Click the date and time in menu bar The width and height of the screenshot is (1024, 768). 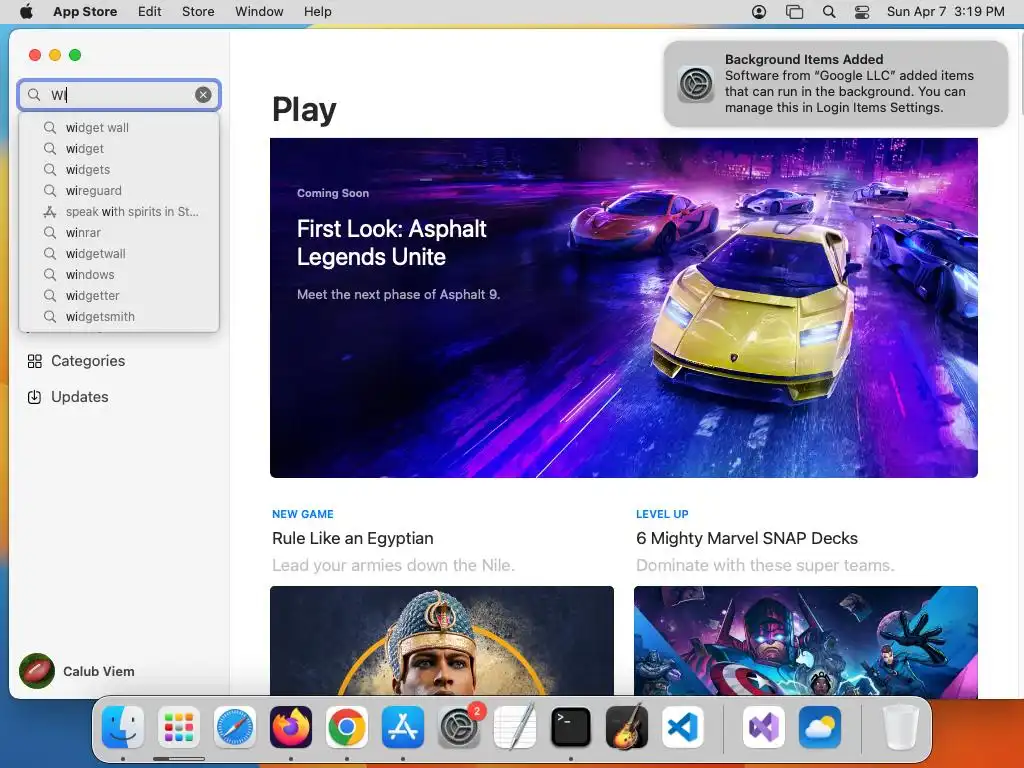tap(946, 12)
